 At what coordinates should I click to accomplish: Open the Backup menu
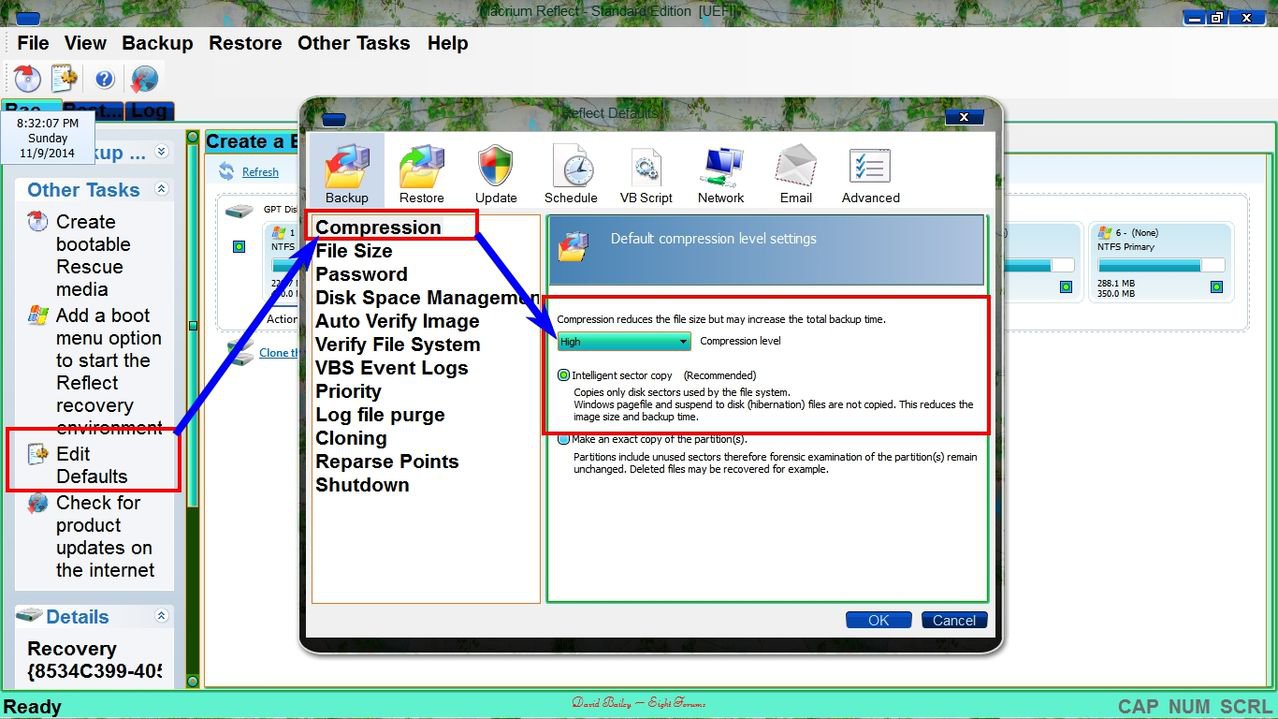[x=158, y=43]
